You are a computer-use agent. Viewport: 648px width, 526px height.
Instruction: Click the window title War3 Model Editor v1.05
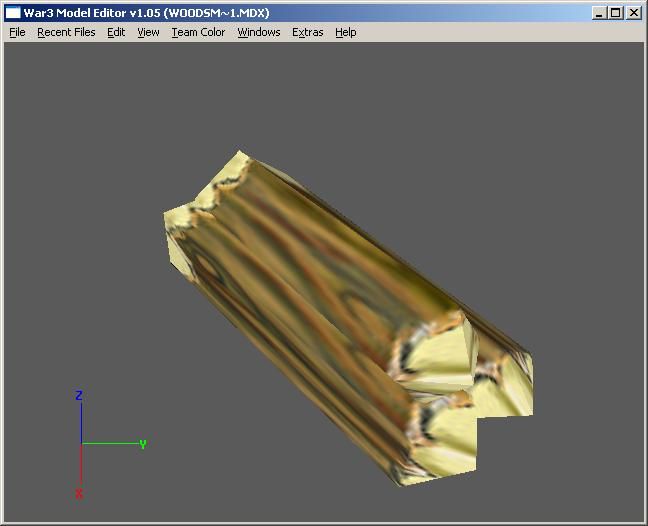click(x=147, y=13)
